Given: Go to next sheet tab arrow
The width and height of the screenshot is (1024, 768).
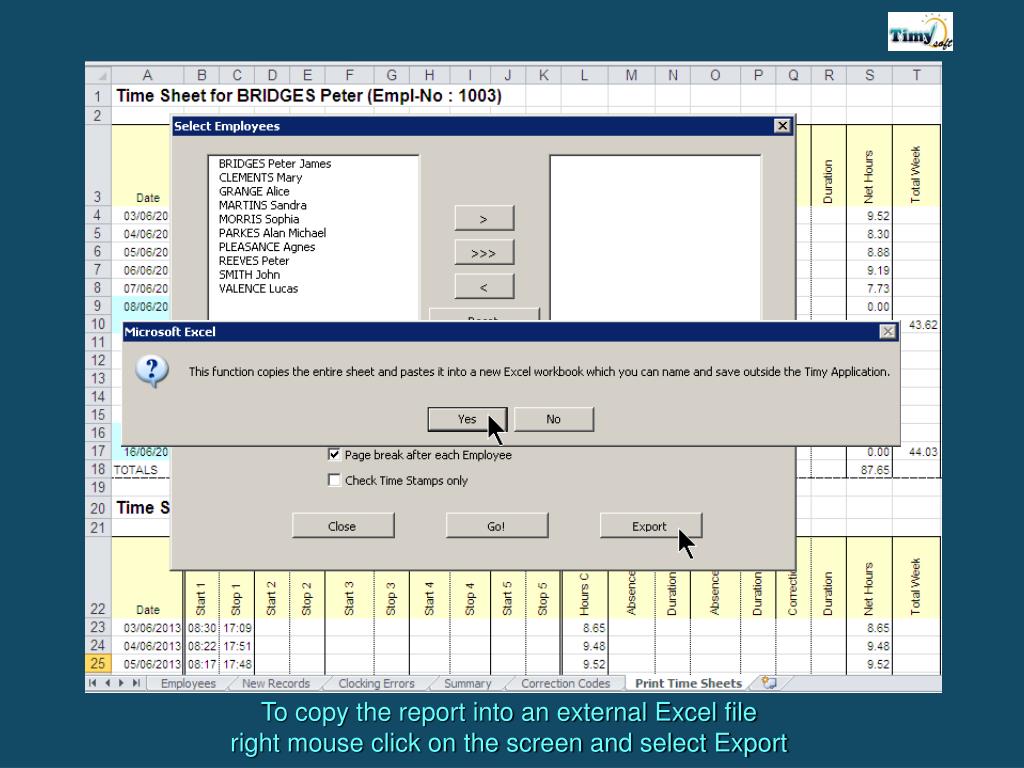Looking at the screenshot, I should point(121,683).
